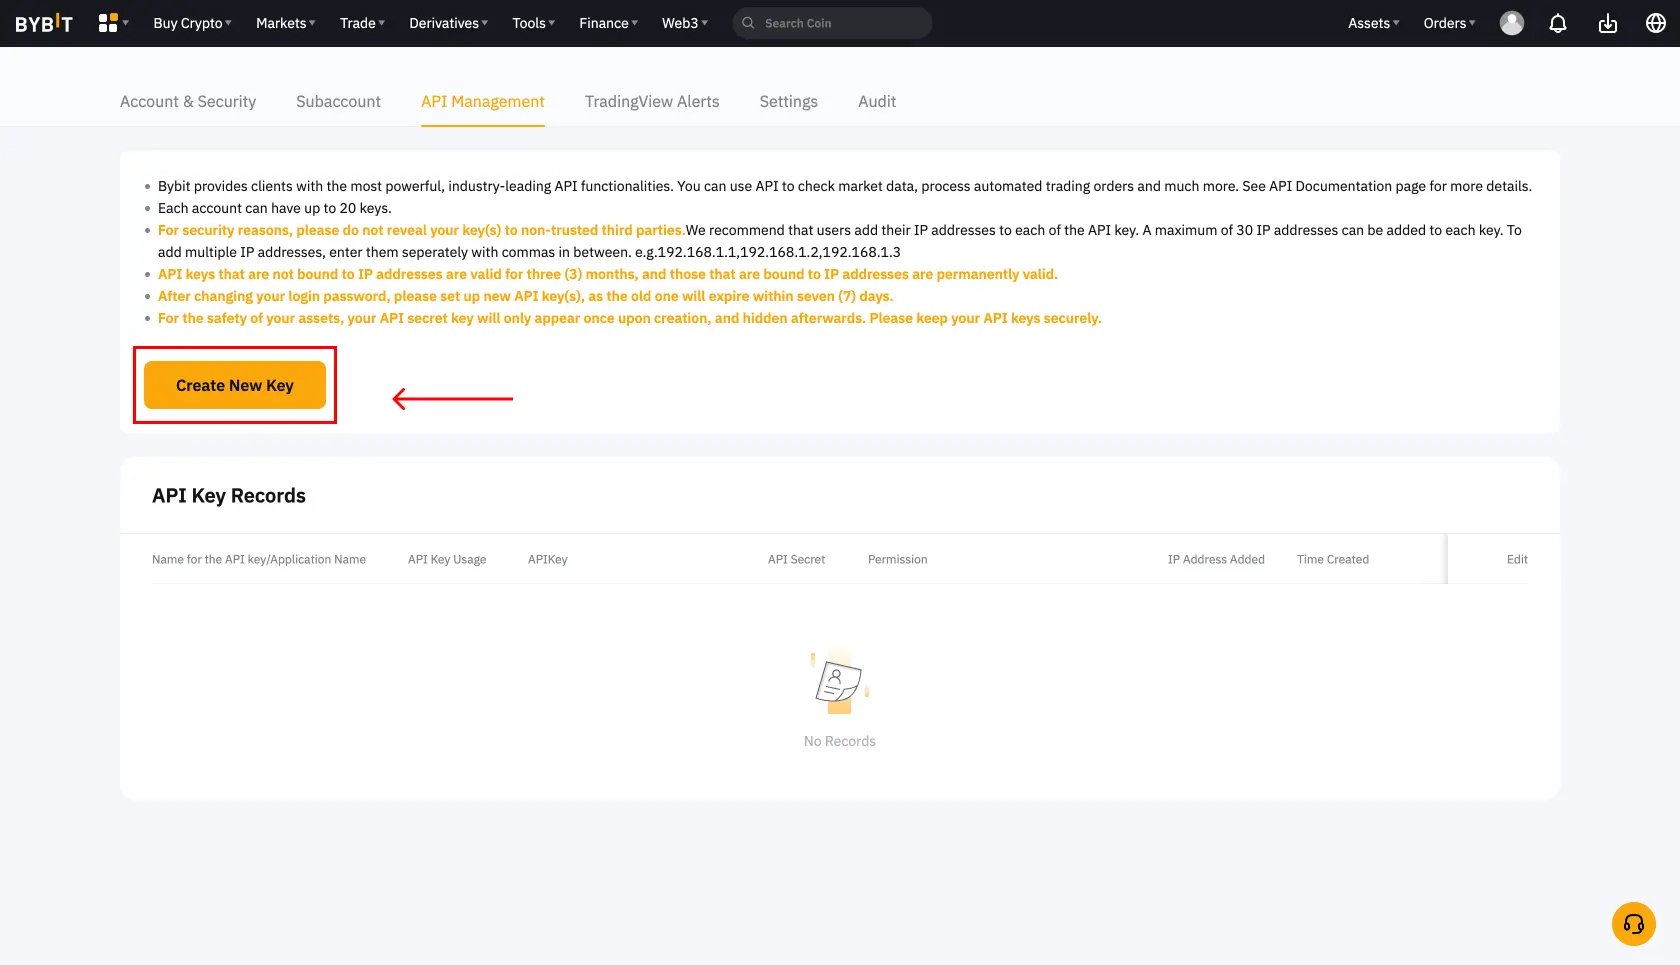
Task: Click the search magnifier icon
Action: click(748, 23)
